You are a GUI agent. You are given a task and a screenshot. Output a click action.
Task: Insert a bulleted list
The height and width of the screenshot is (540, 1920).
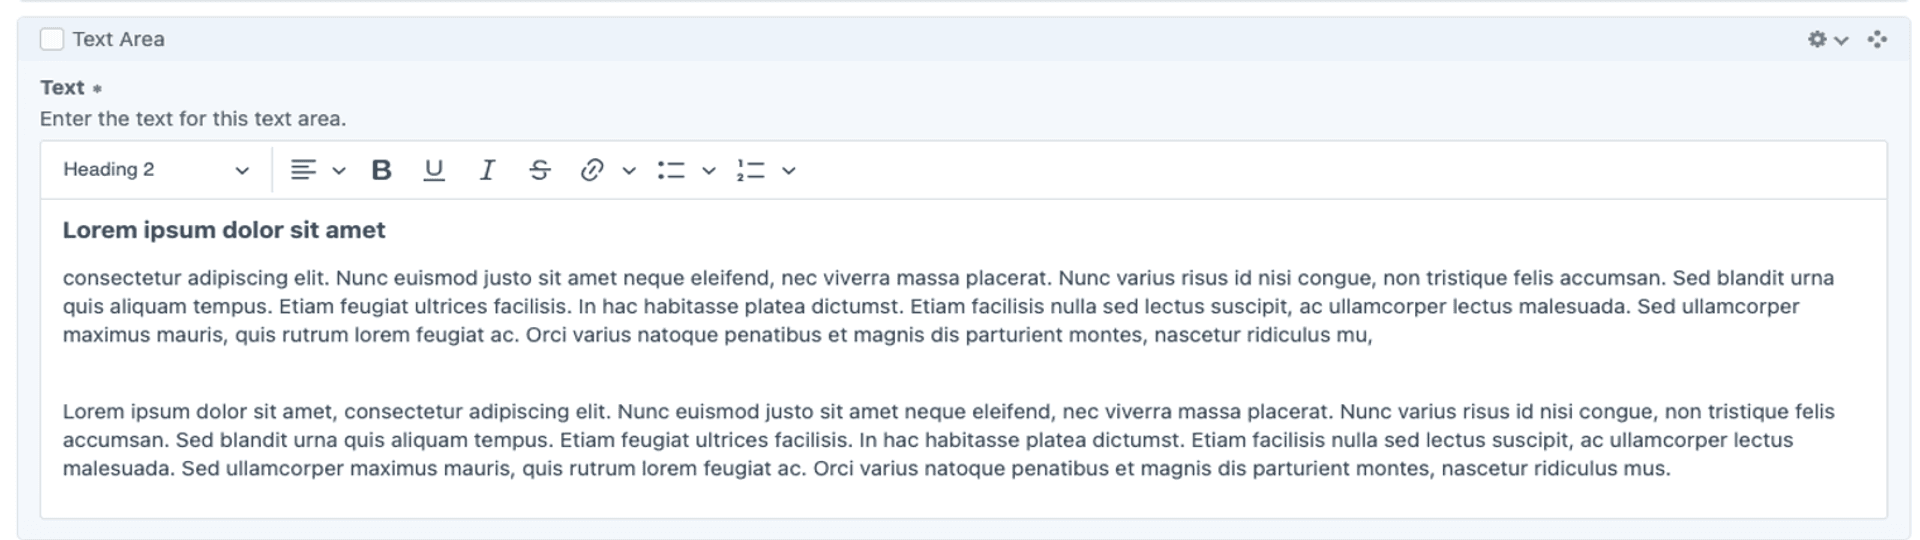671,170
